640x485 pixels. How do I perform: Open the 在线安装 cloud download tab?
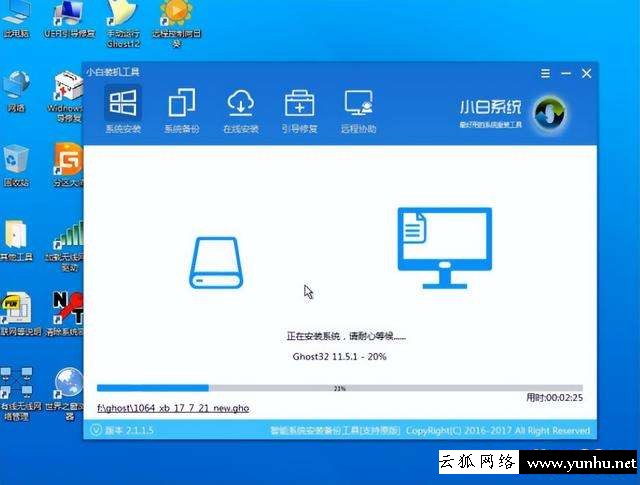coord(240,110)
